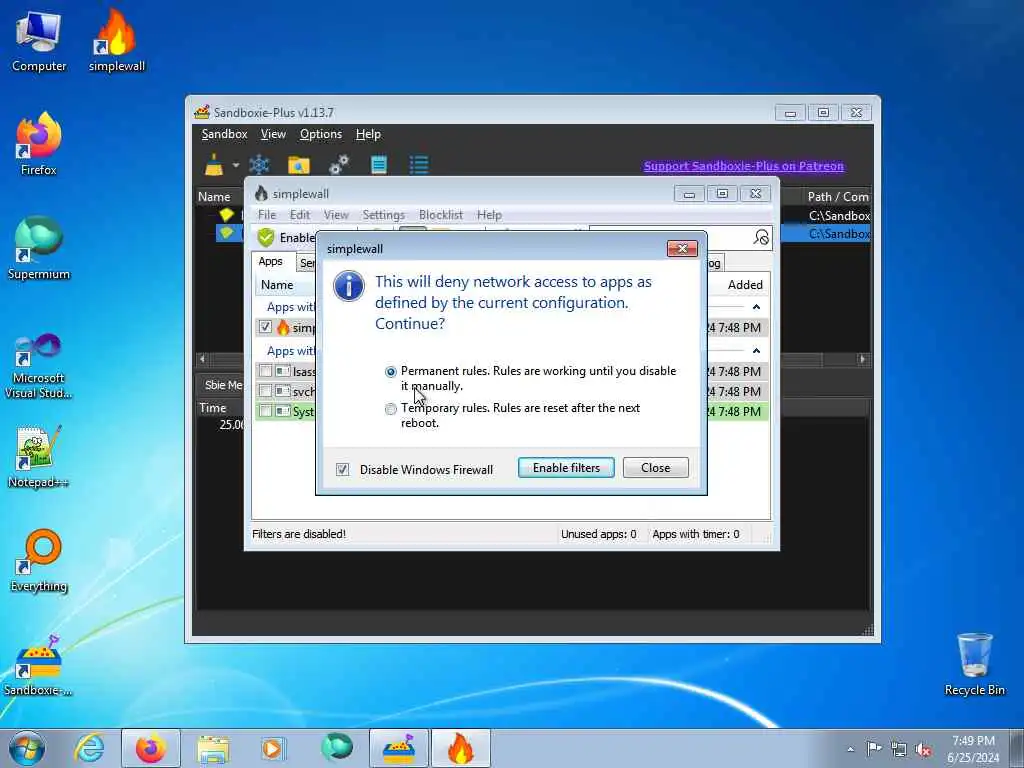1024x768 pixels.
Task: Check the svch row checkbox
Action: click(265, 391)
